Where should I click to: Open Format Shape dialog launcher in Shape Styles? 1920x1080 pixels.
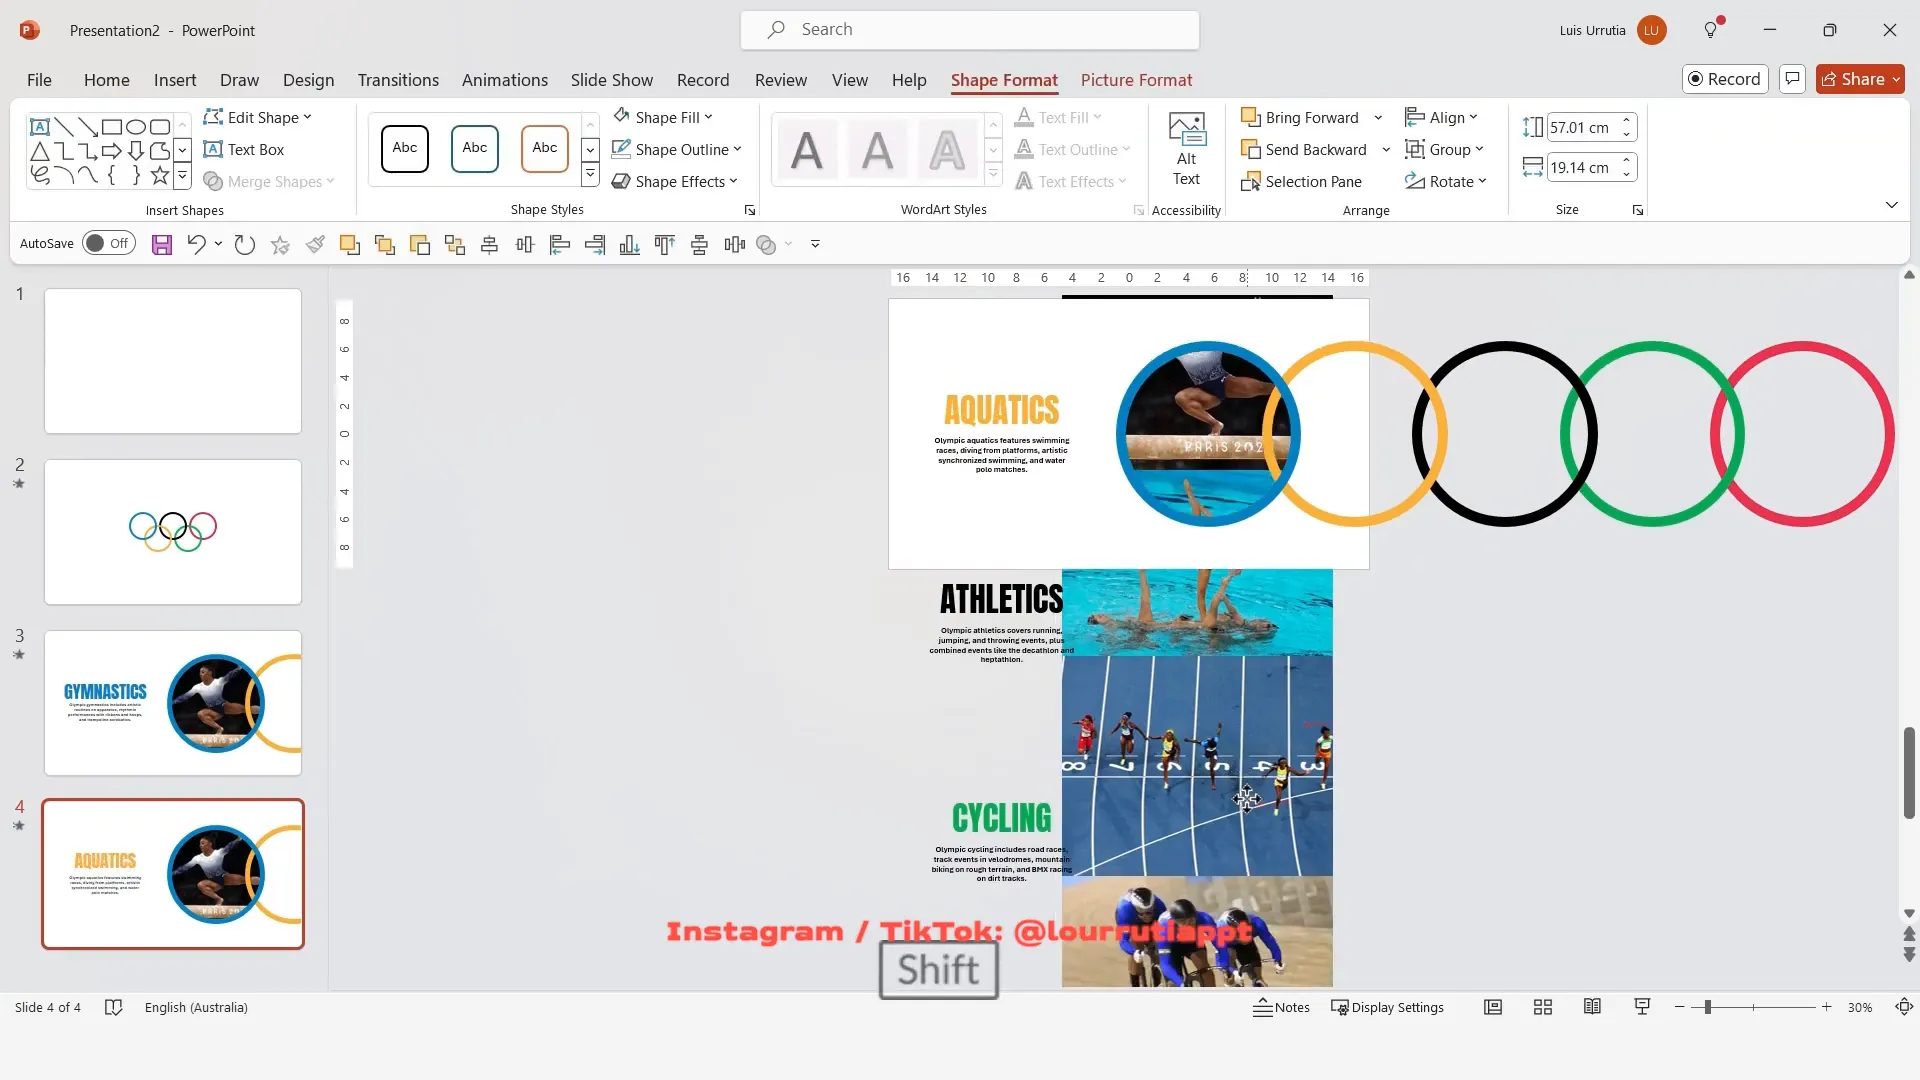coord(750,210)
